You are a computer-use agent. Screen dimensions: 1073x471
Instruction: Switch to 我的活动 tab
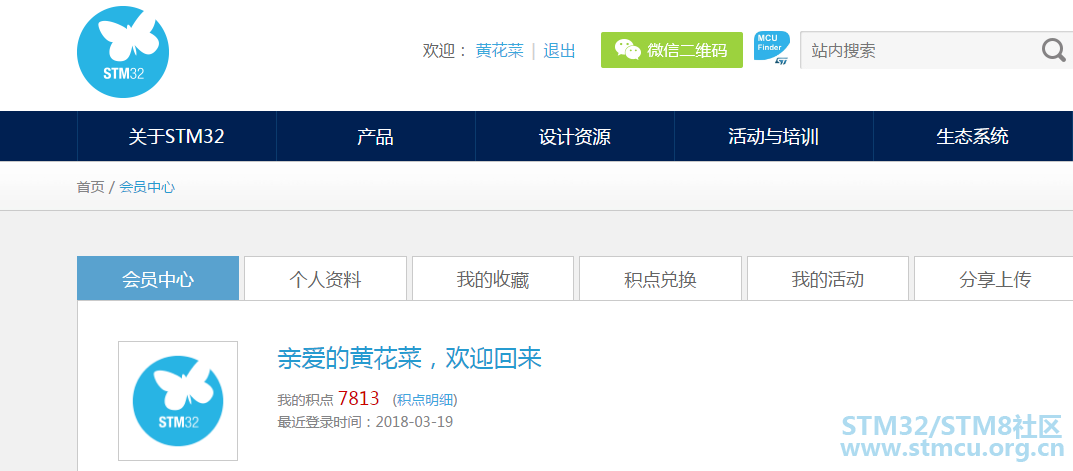827,279
